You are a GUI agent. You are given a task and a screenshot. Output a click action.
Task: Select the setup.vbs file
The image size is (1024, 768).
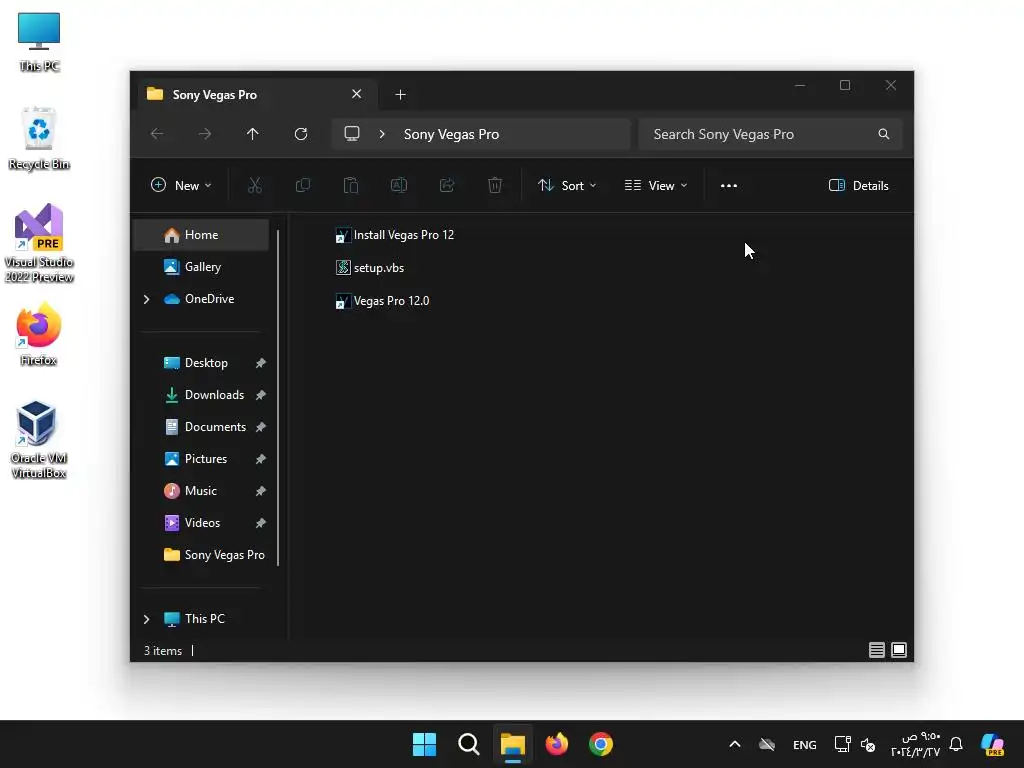click(370, 268)
